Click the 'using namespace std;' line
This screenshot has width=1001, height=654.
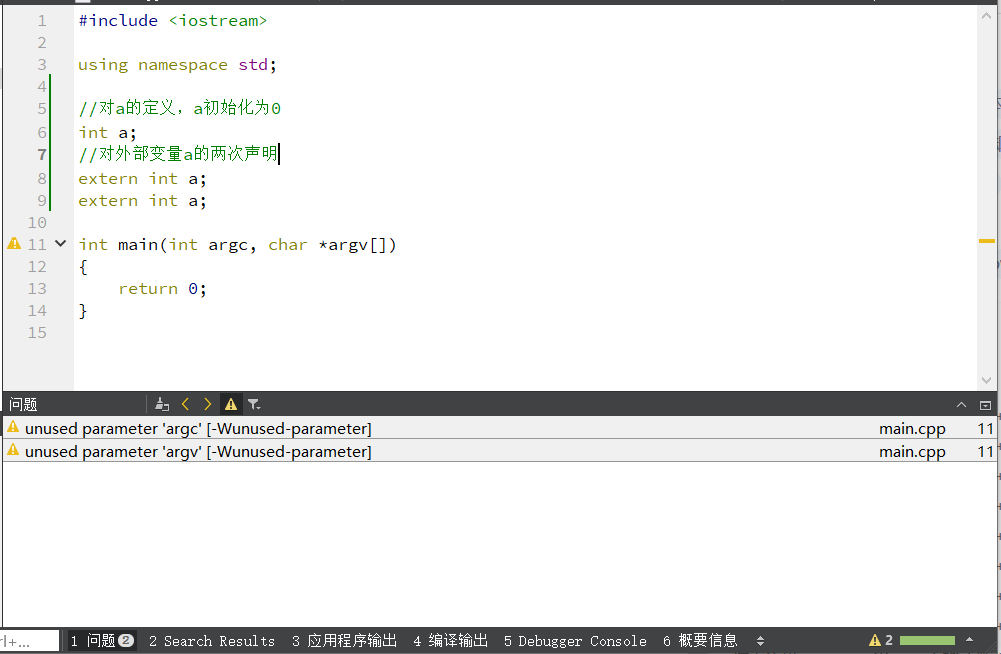pyautogui.click(x=177, y=65)
